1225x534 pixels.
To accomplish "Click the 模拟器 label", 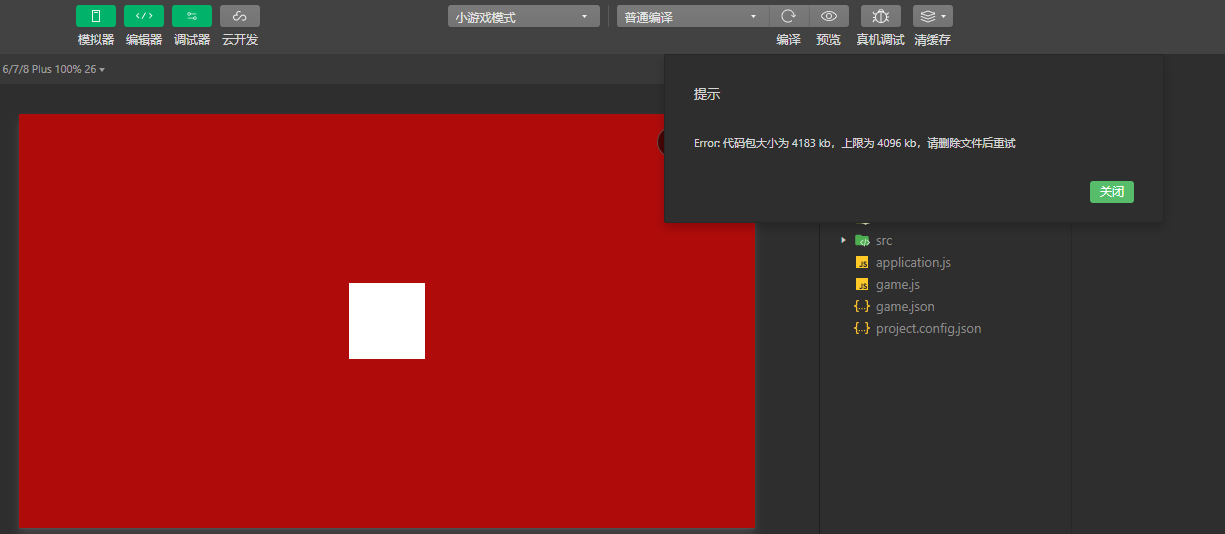I will pyautogui.click(x=96, y=40).
